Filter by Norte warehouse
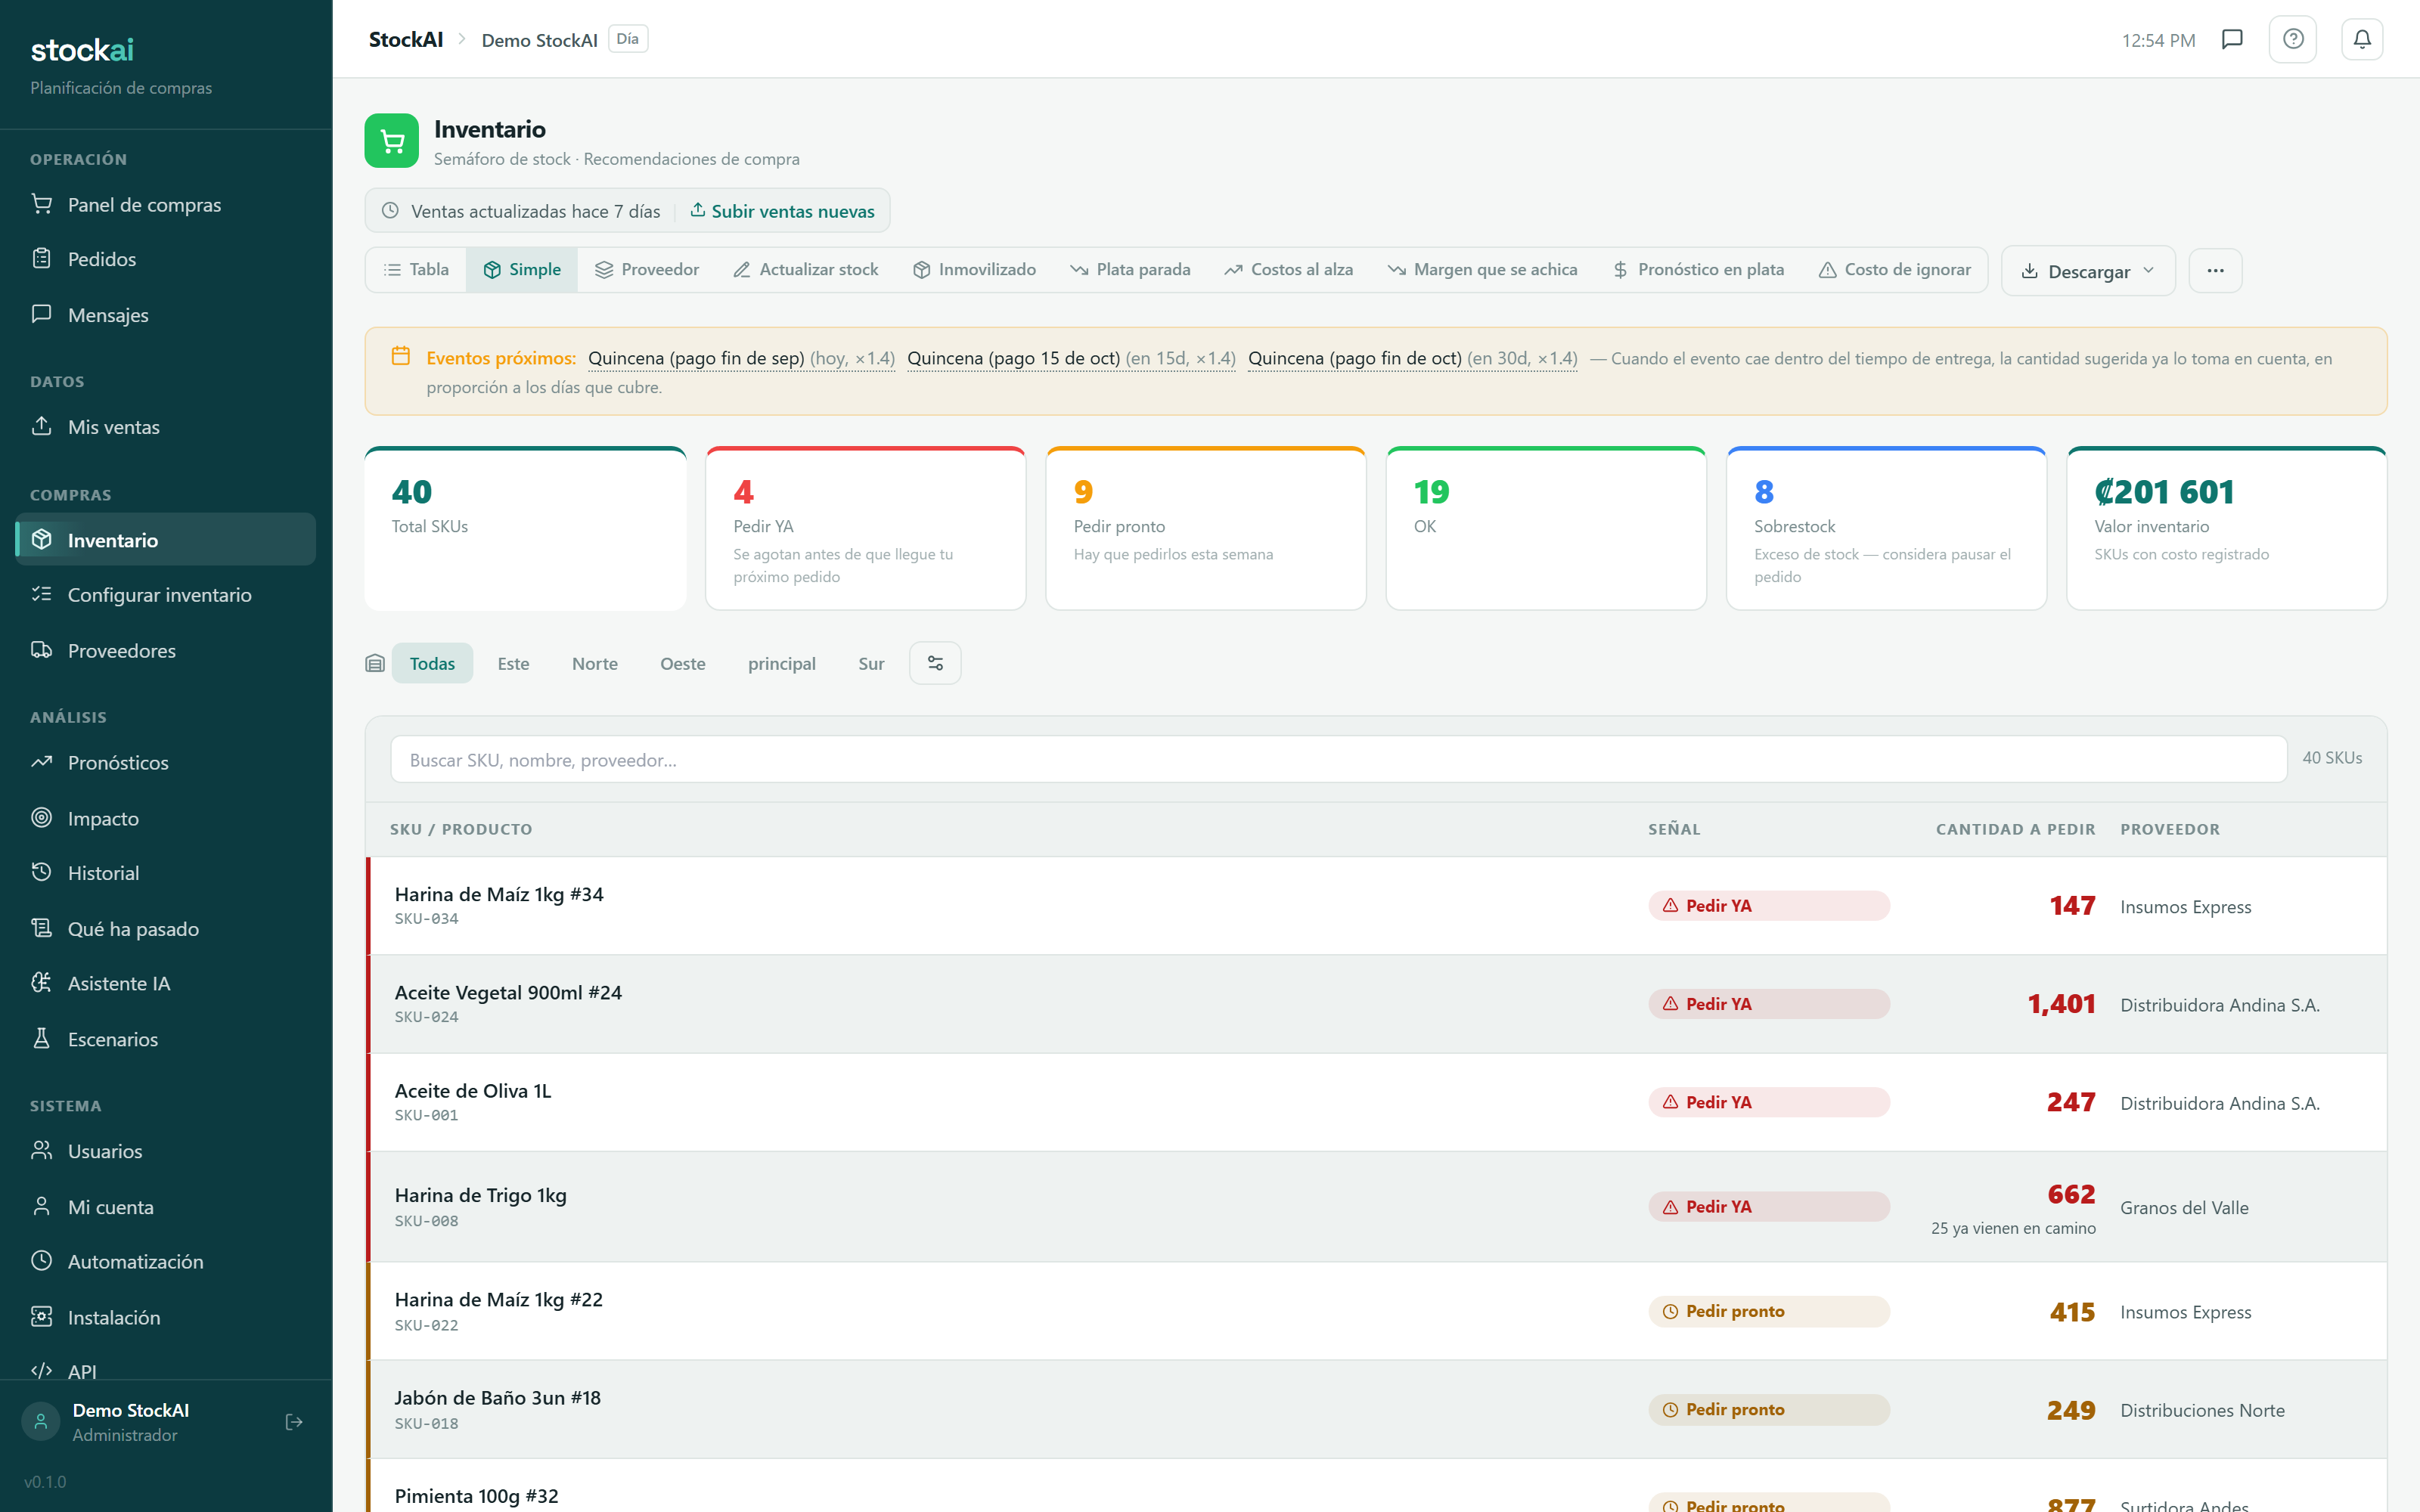This screenshot has height=1512, width=2420. [595, 664]
